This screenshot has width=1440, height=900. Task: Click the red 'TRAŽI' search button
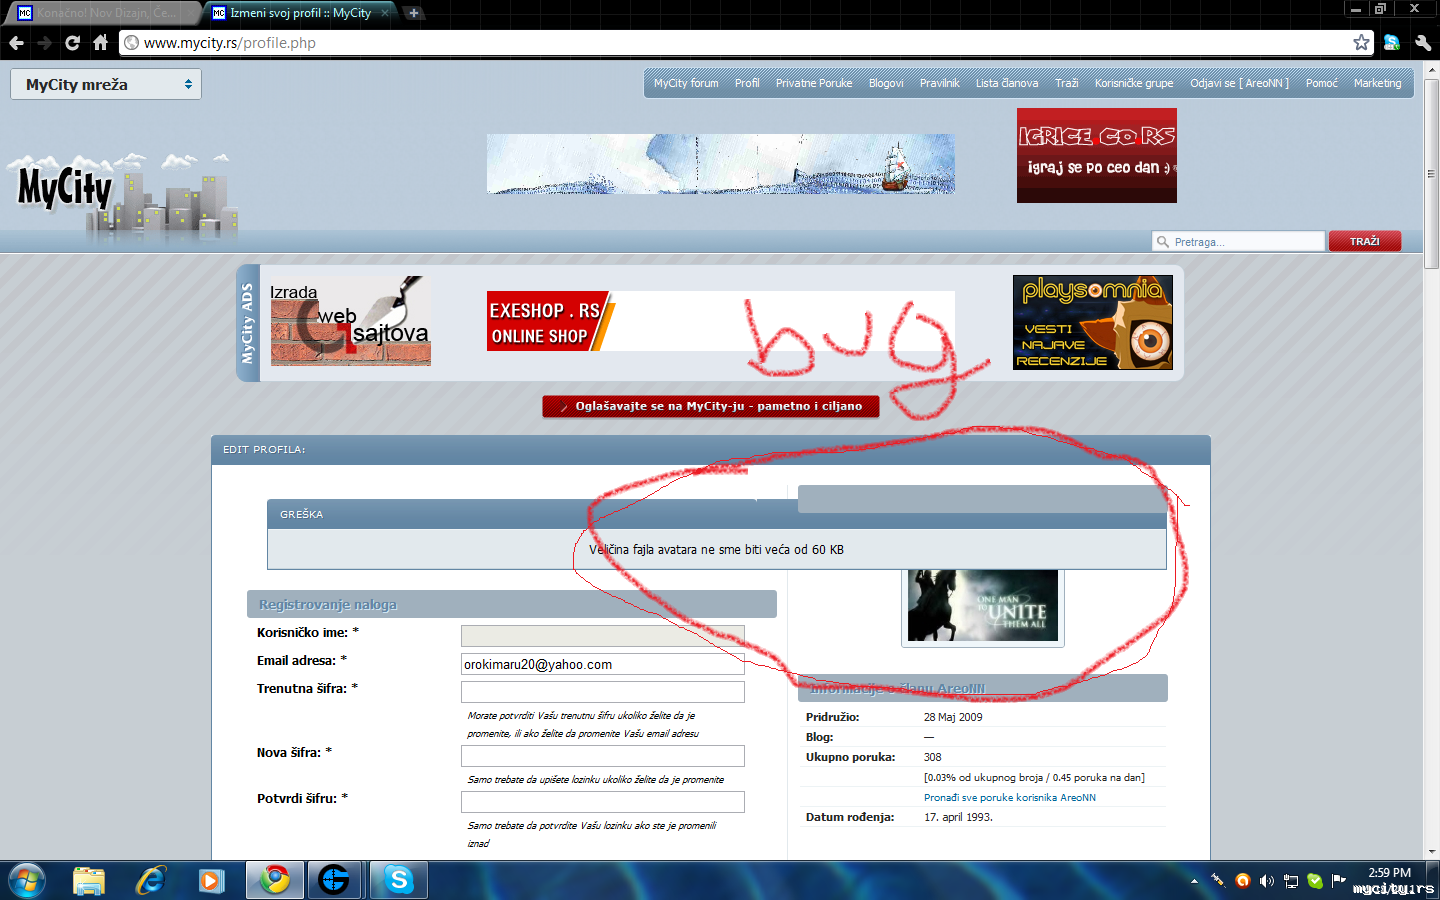(x=1365, y=241)
